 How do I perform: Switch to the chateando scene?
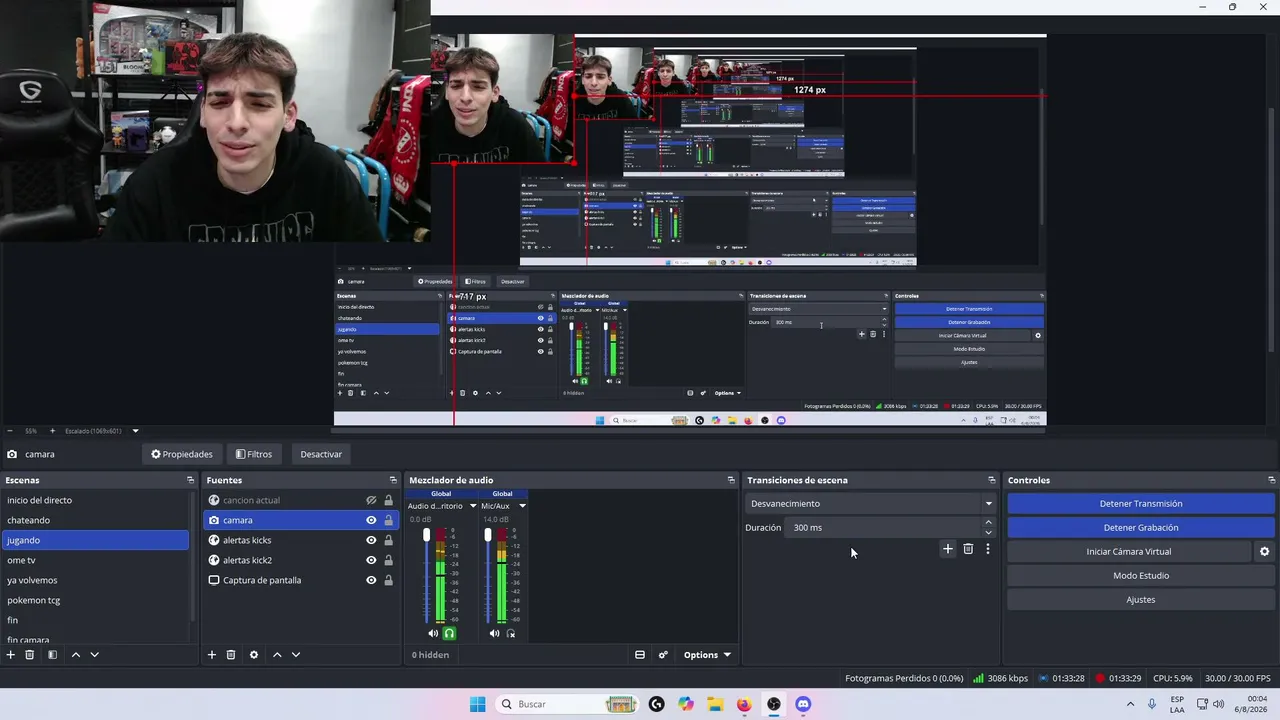96,520
